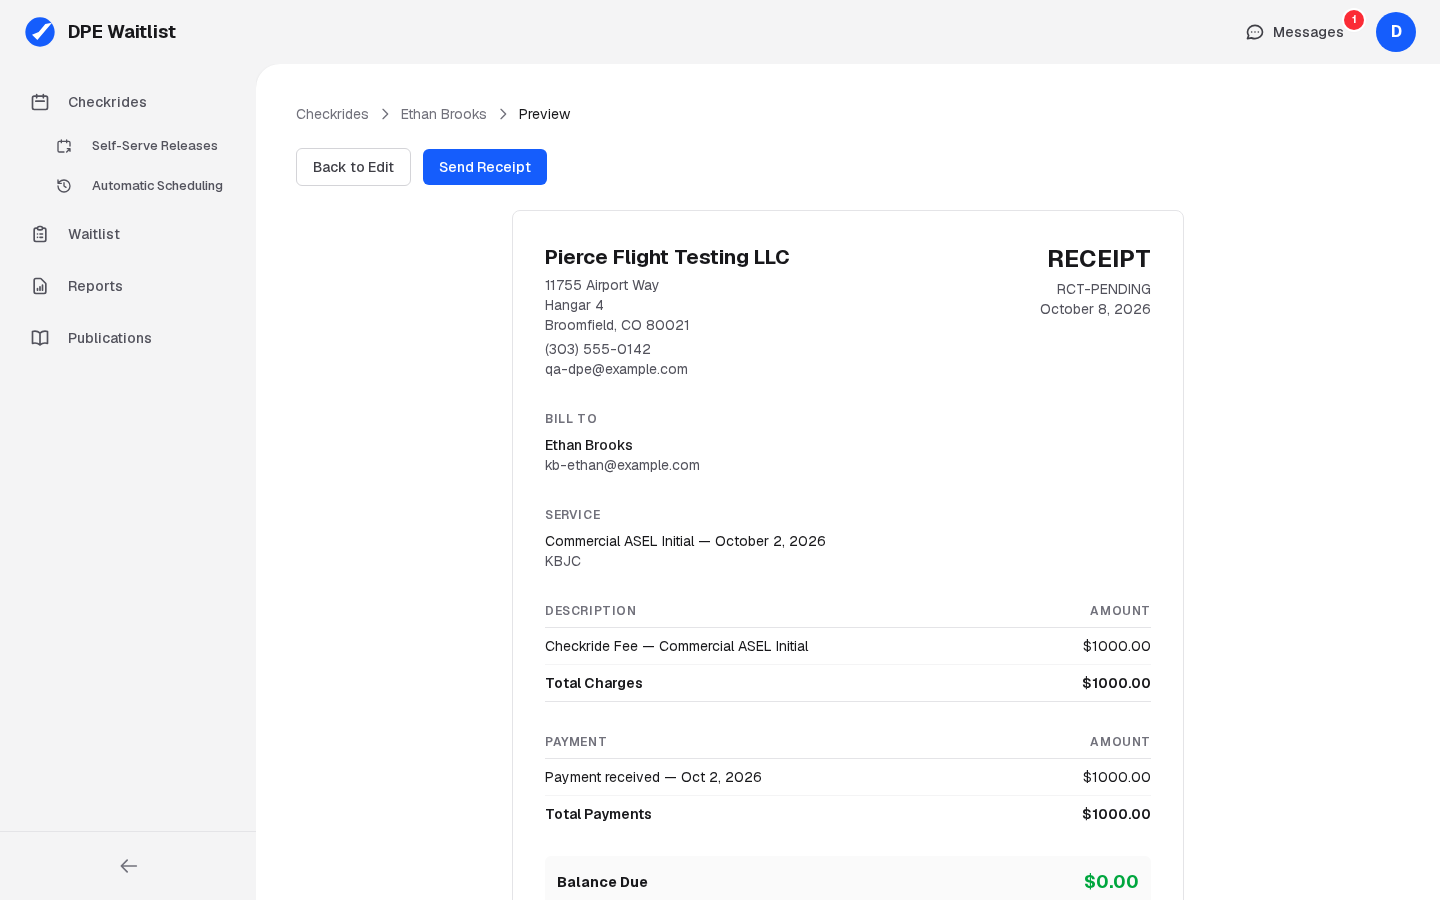Screen dimensions: 1440x900
Task: Send the receipt with Send Receipt
Action: coord(485,167)
